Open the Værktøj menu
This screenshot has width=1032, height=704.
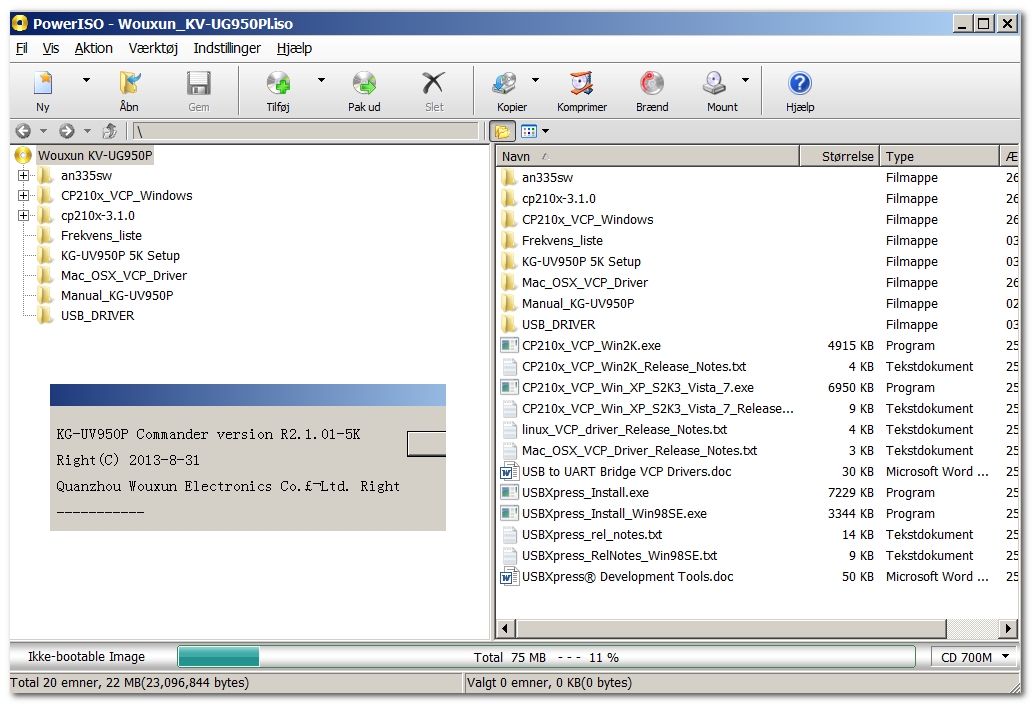[x=153, y=48]
